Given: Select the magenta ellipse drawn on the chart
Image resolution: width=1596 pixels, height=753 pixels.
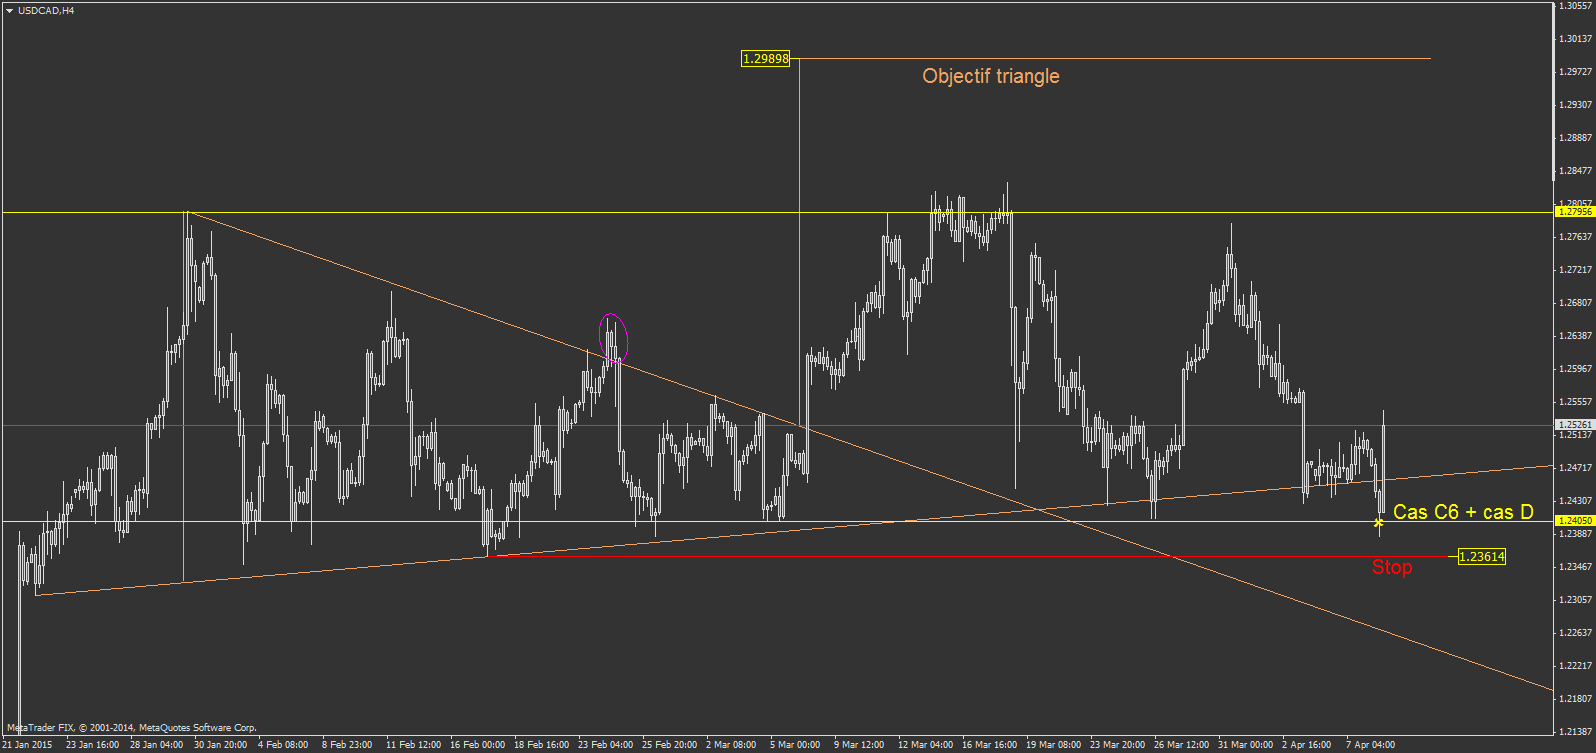Looking at the screenshot, I should click(613, 338).
